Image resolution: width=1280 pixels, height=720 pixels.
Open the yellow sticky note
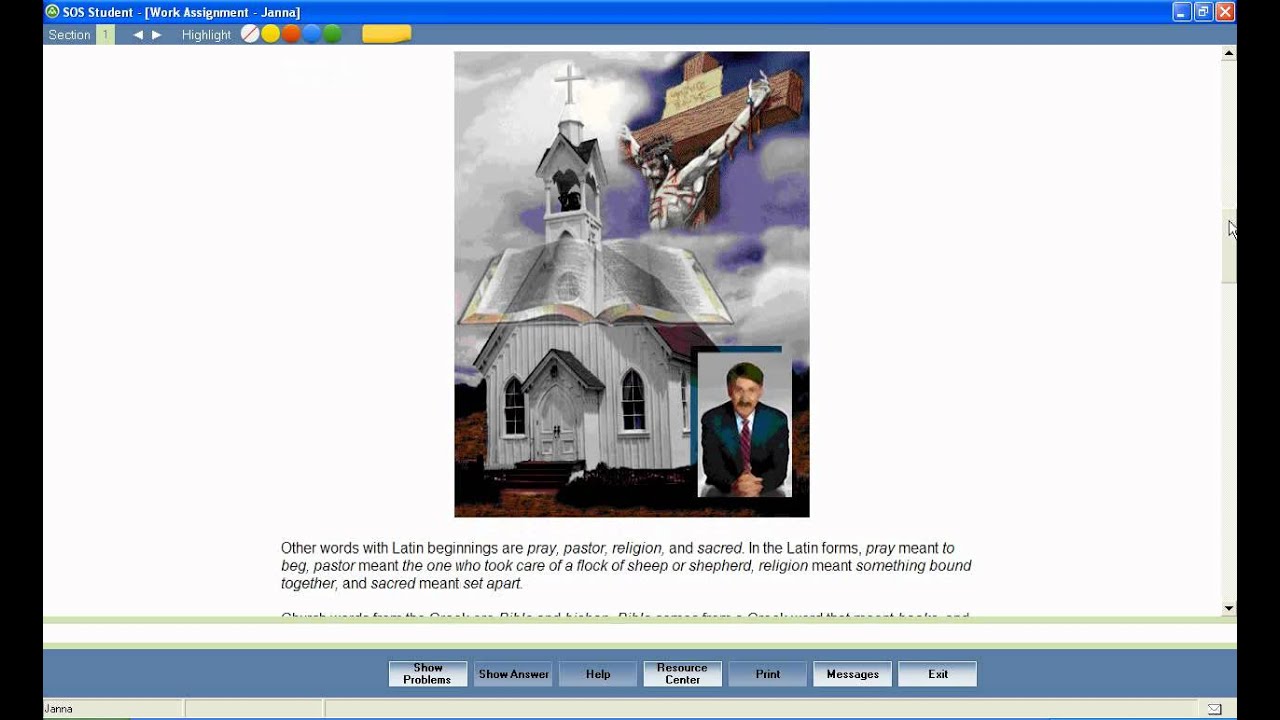(386, 34)
